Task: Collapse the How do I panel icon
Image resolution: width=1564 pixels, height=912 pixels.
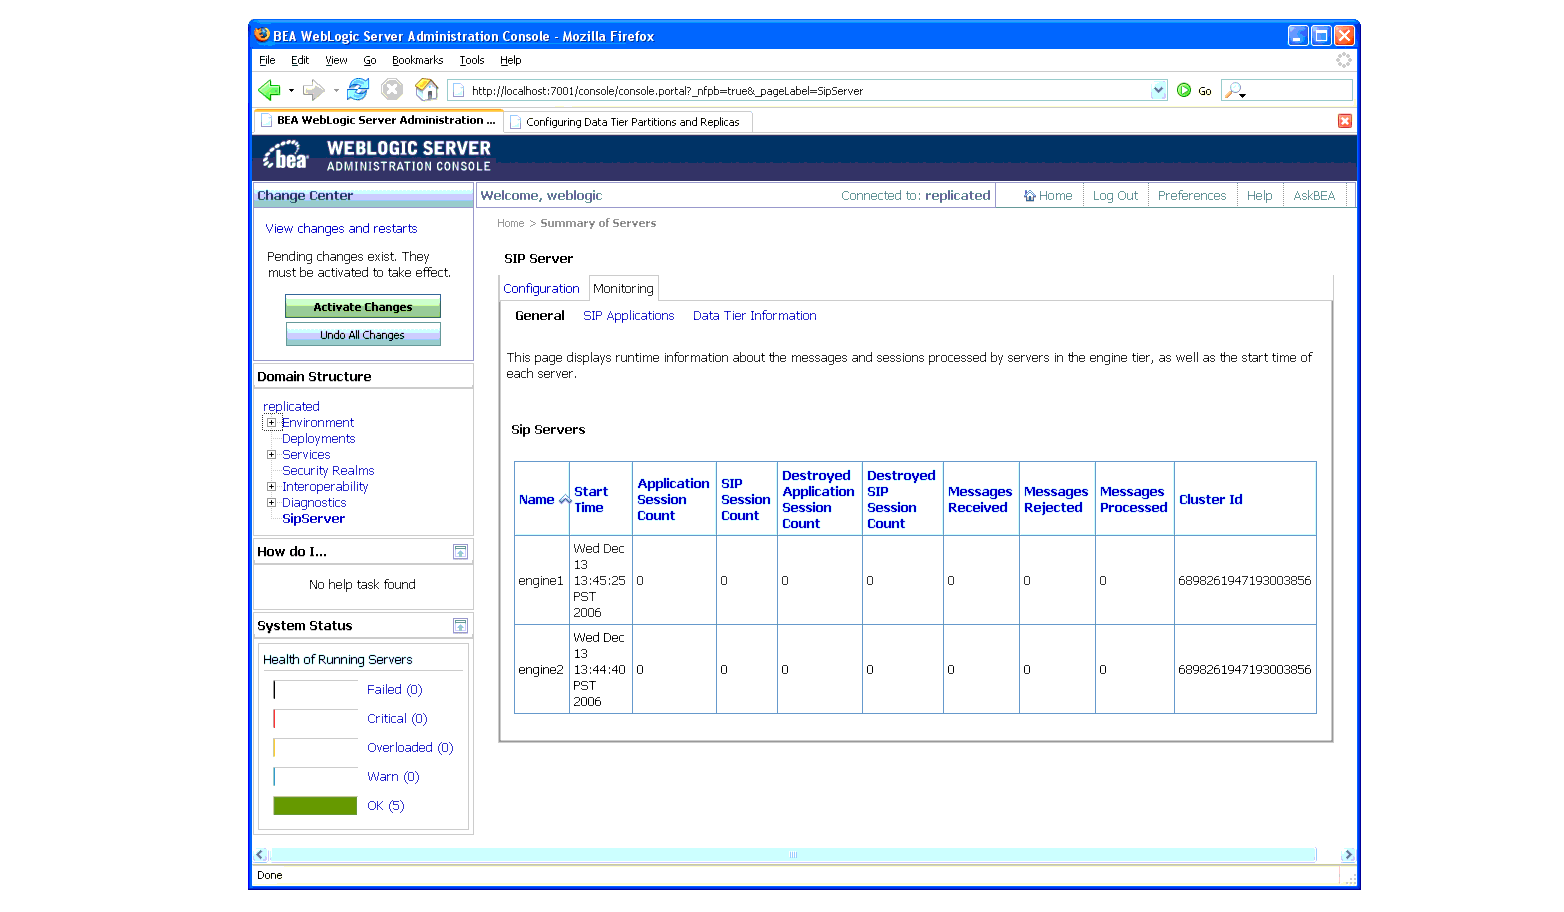Action: tap(460, 552)
